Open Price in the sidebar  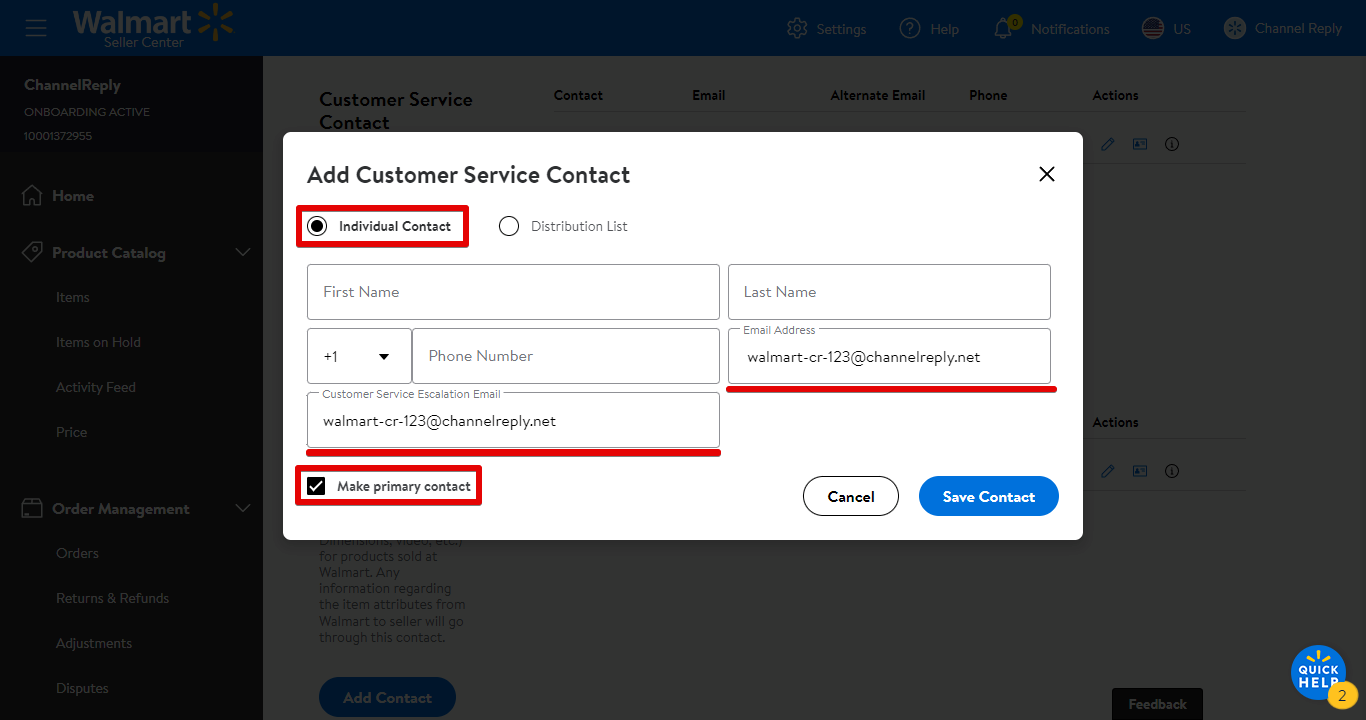(72, 432)
